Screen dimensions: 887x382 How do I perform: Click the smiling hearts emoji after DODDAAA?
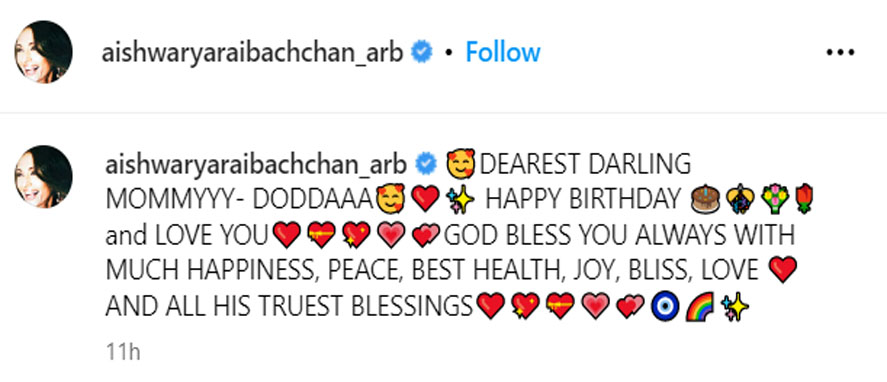[390, 199]
